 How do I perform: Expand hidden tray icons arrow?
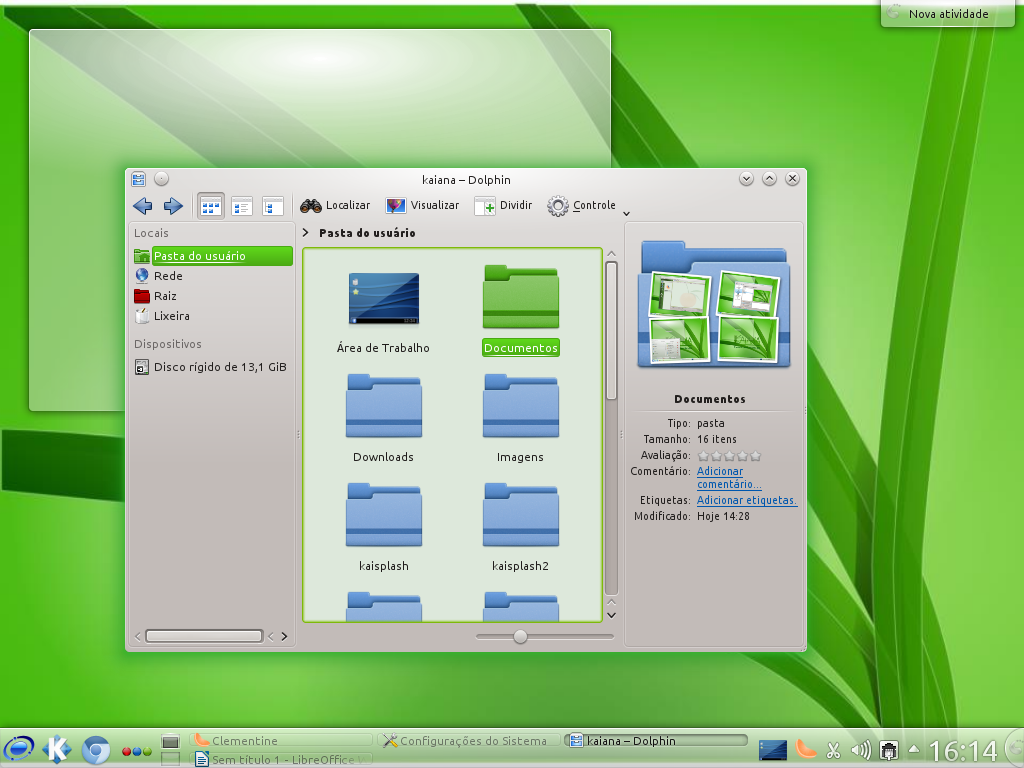(914, 750)
